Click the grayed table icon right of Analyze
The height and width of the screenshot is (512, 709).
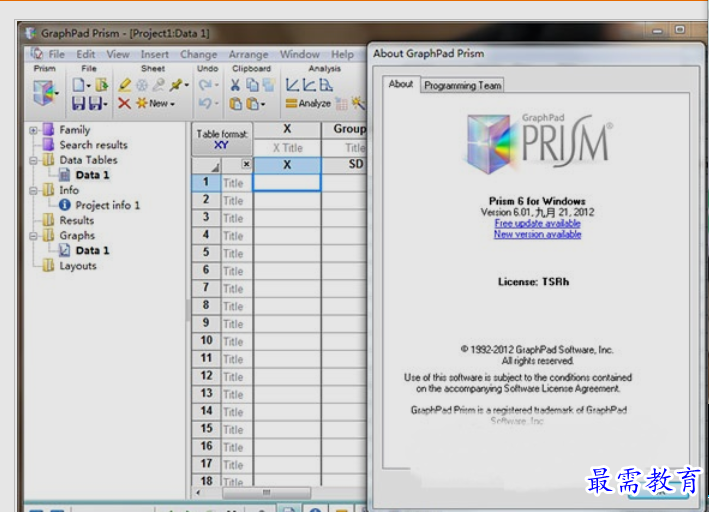coord(341,104)
